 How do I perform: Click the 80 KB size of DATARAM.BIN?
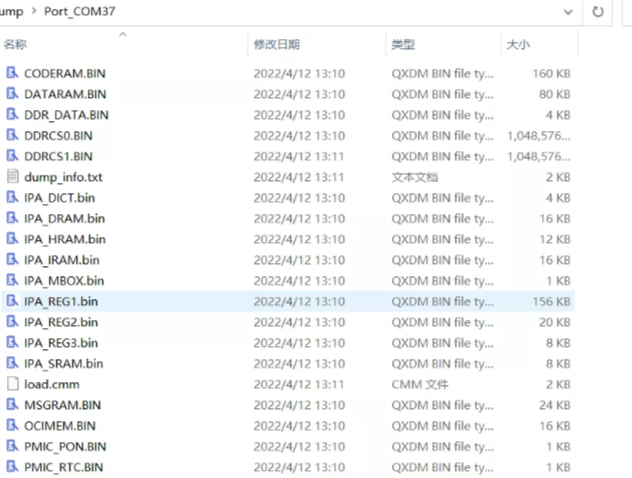[555, 94]
